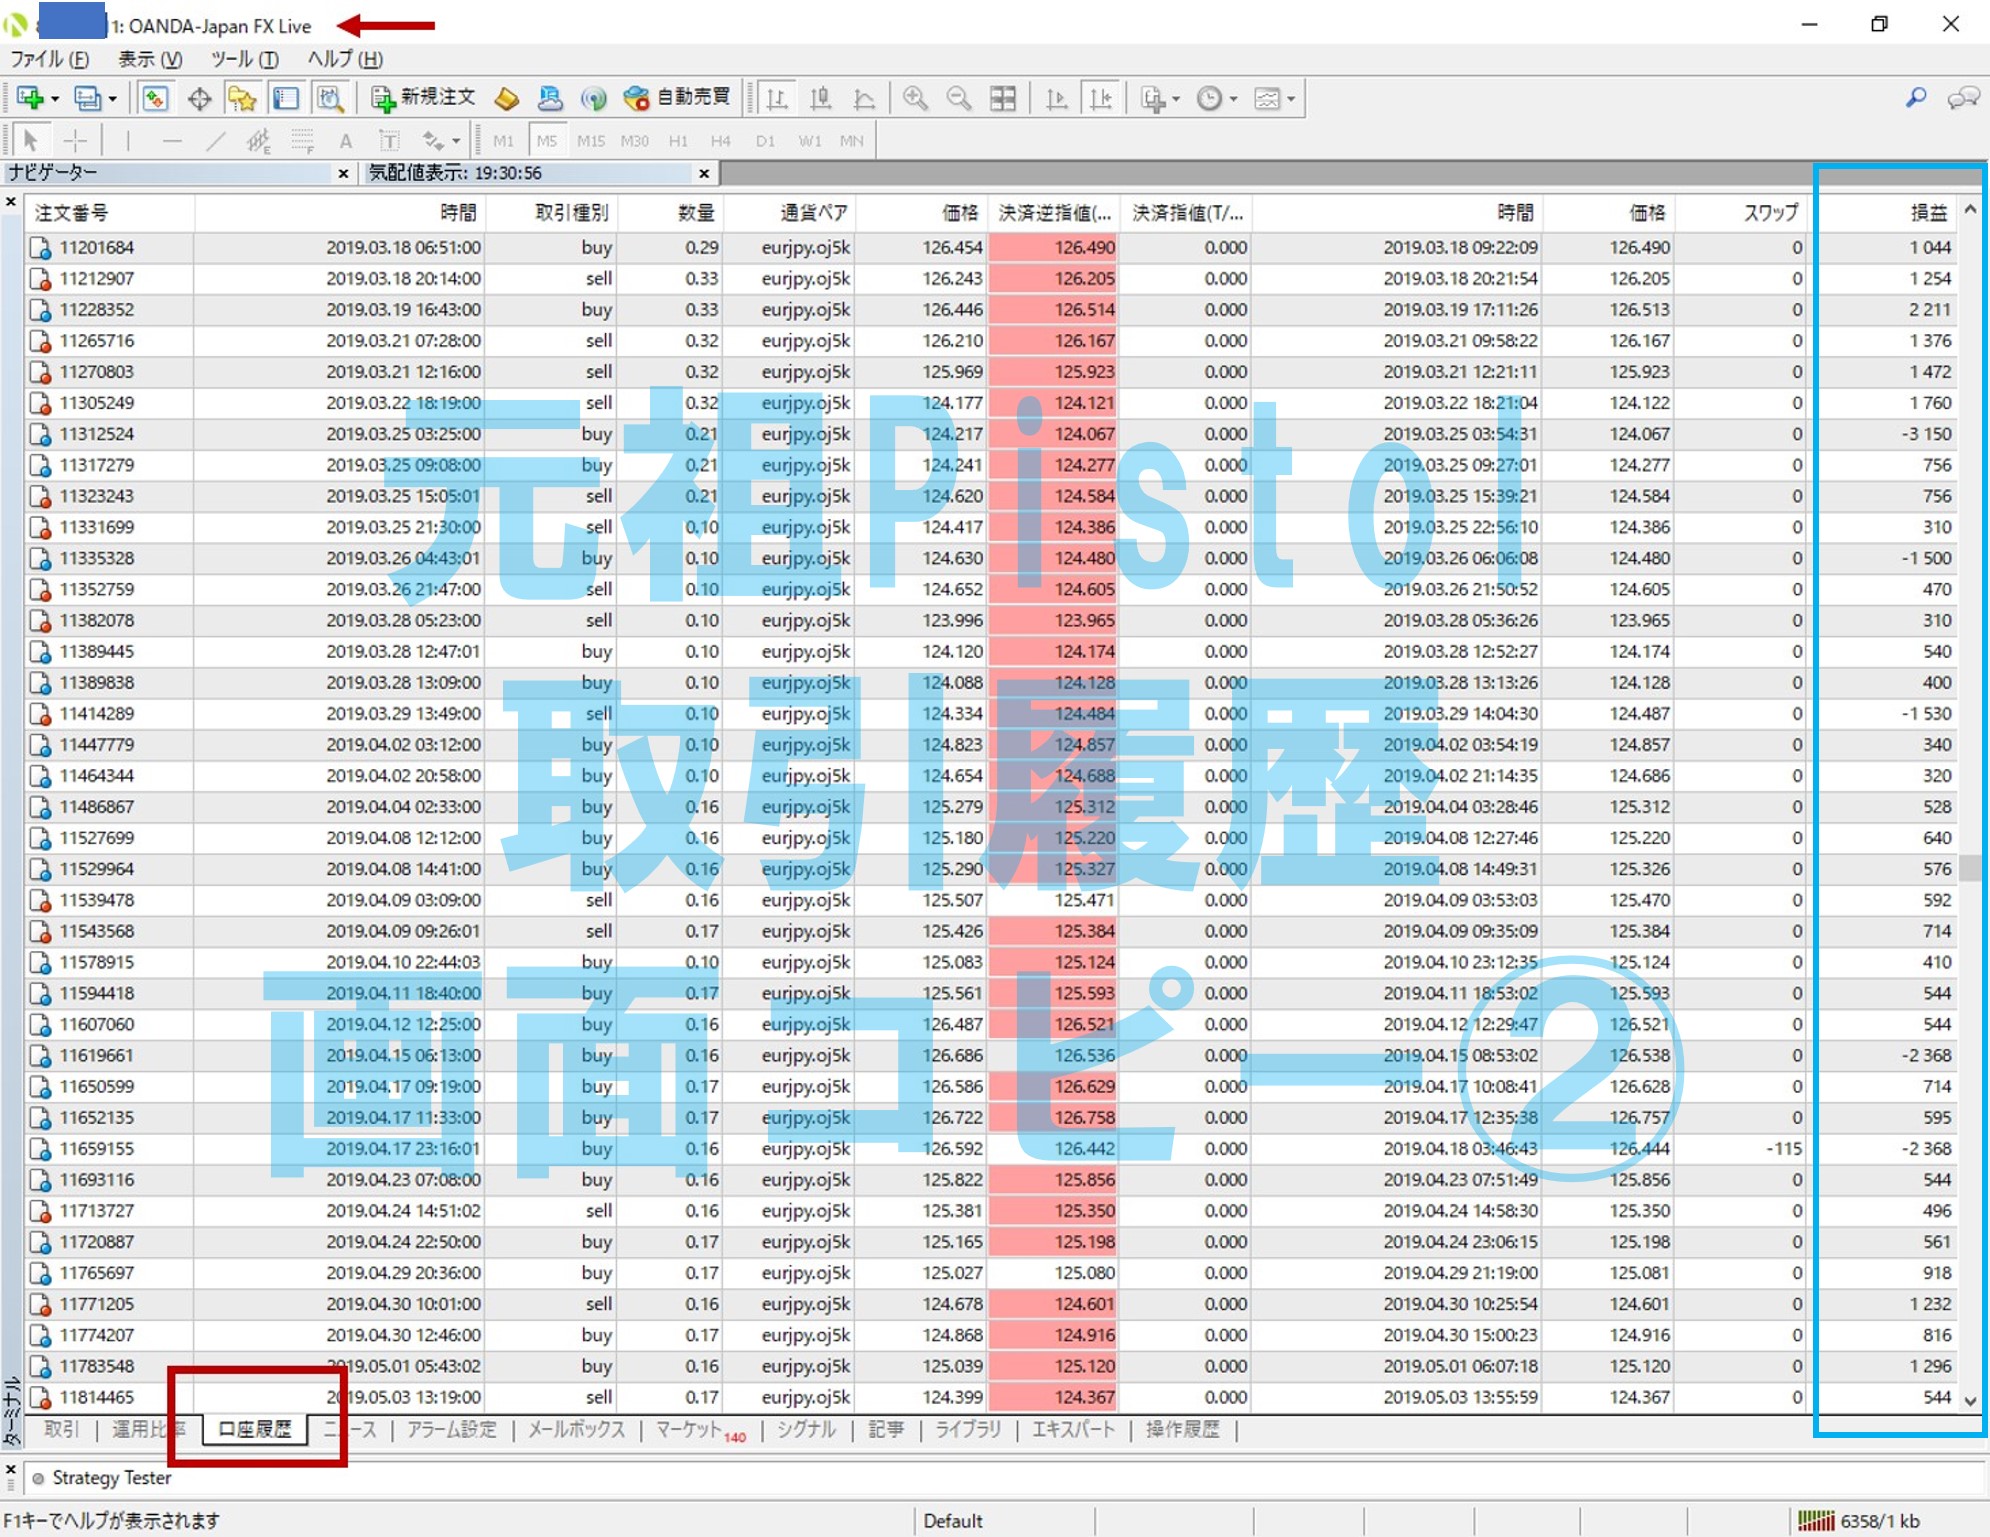
Task: Open the search magnifier icon
Action: click(x=1915, y=97)
